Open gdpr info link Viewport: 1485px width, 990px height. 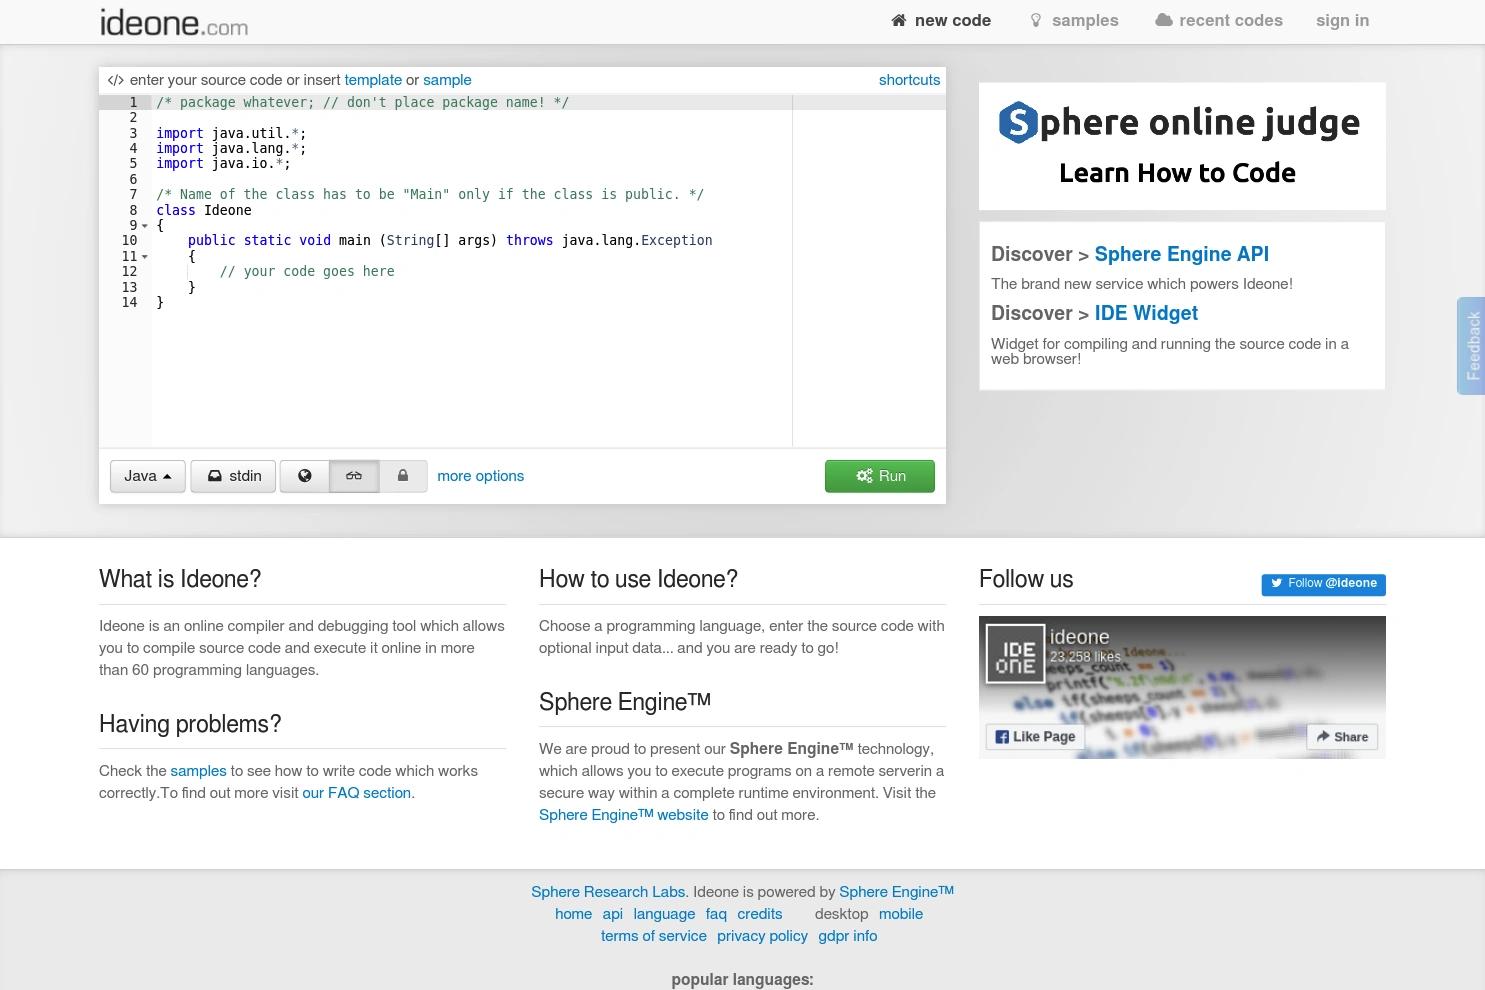(848, 936)
